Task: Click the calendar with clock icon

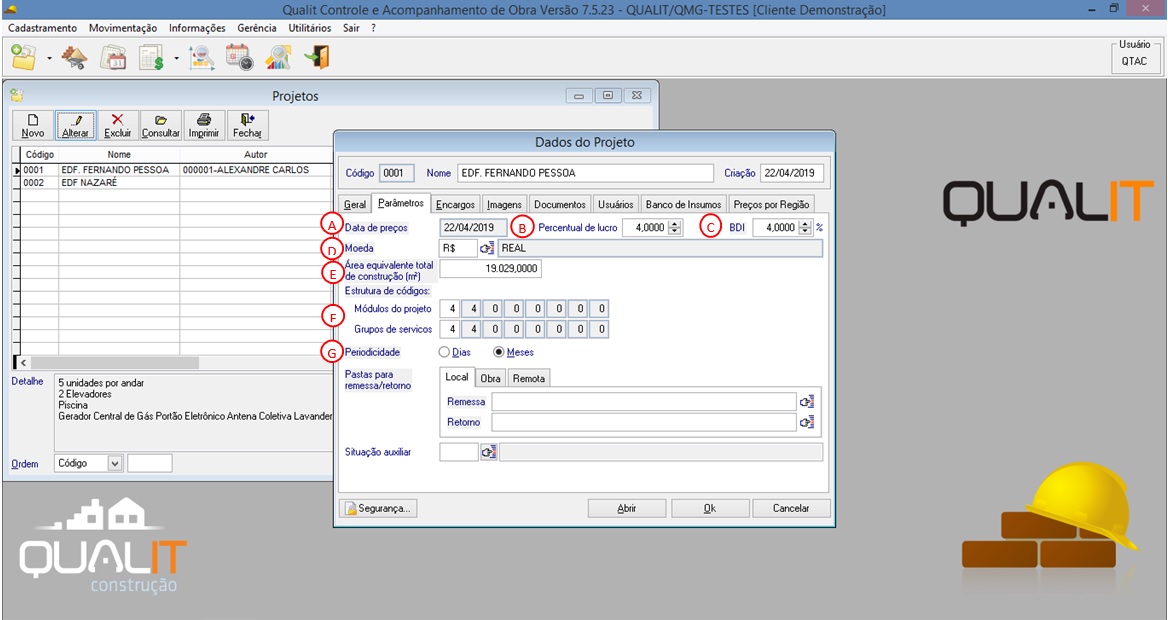Action: [240, 57]
